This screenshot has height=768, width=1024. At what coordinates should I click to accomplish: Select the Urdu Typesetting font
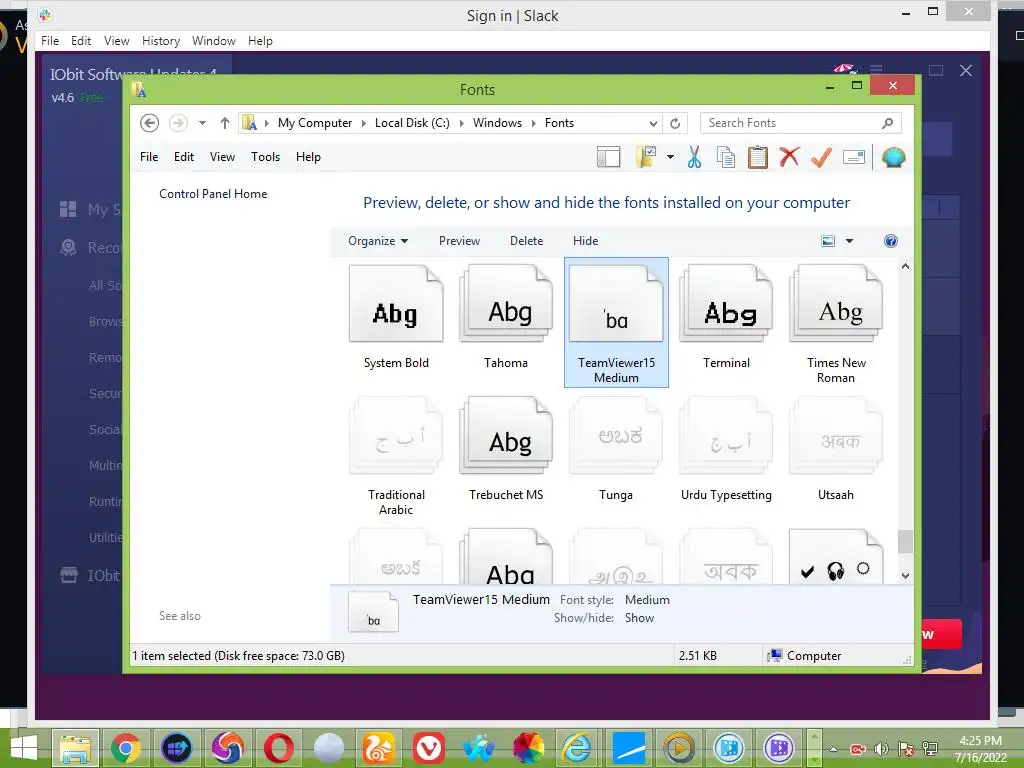click(x=726, y=449)
